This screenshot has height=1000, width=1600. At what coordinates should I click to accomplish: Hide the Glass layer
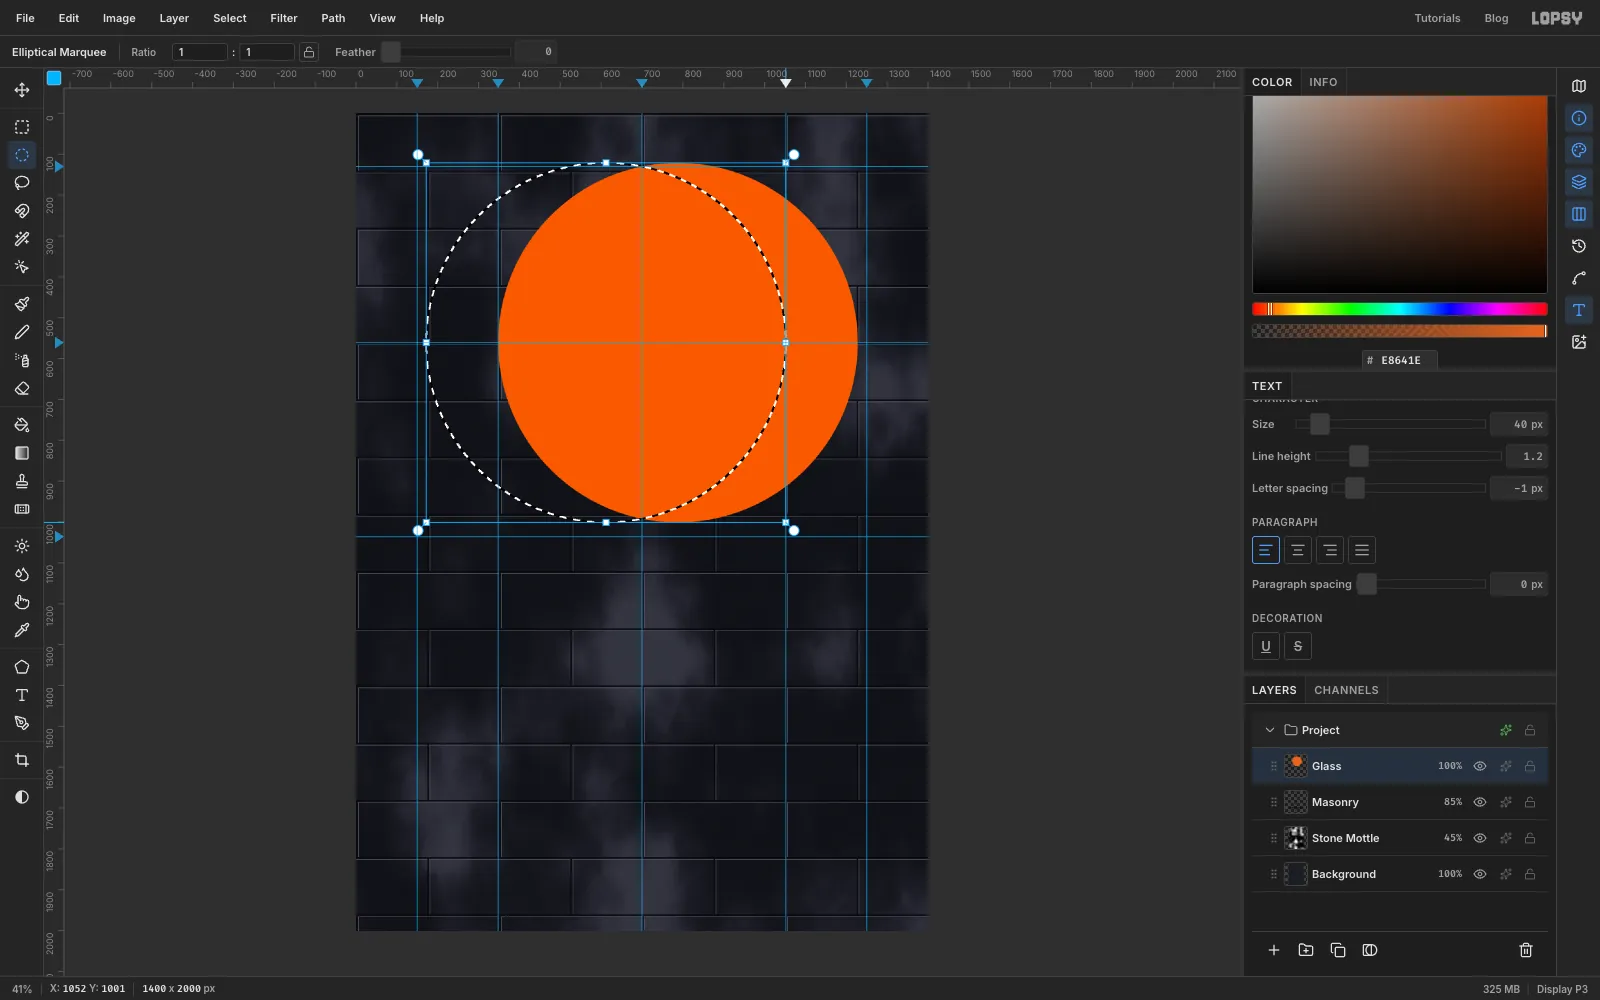[1480, 766]
